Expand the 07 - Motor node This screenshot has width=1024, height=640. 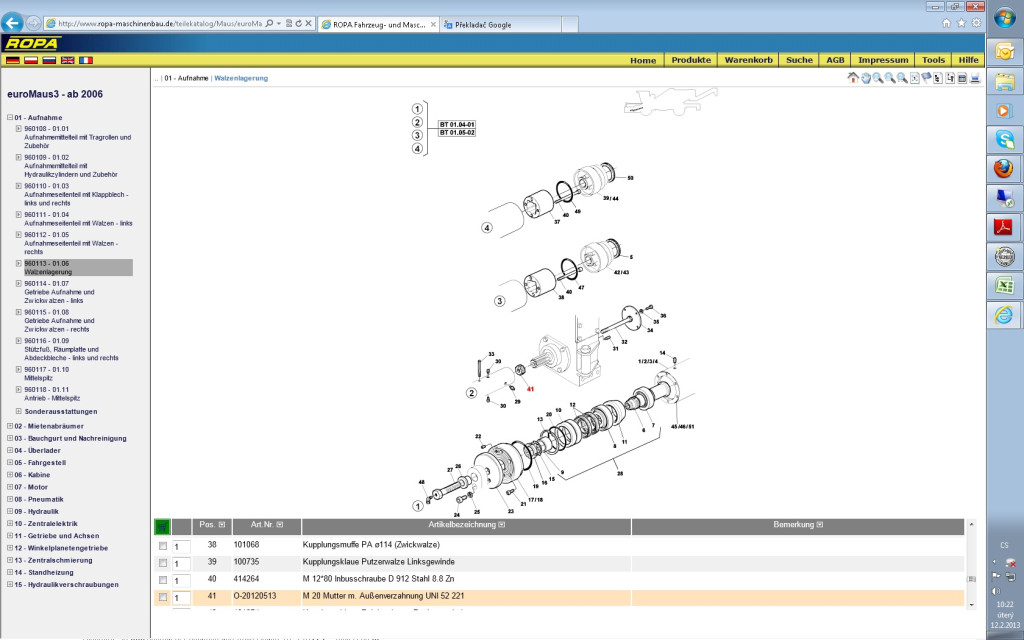tap(10, 487)
